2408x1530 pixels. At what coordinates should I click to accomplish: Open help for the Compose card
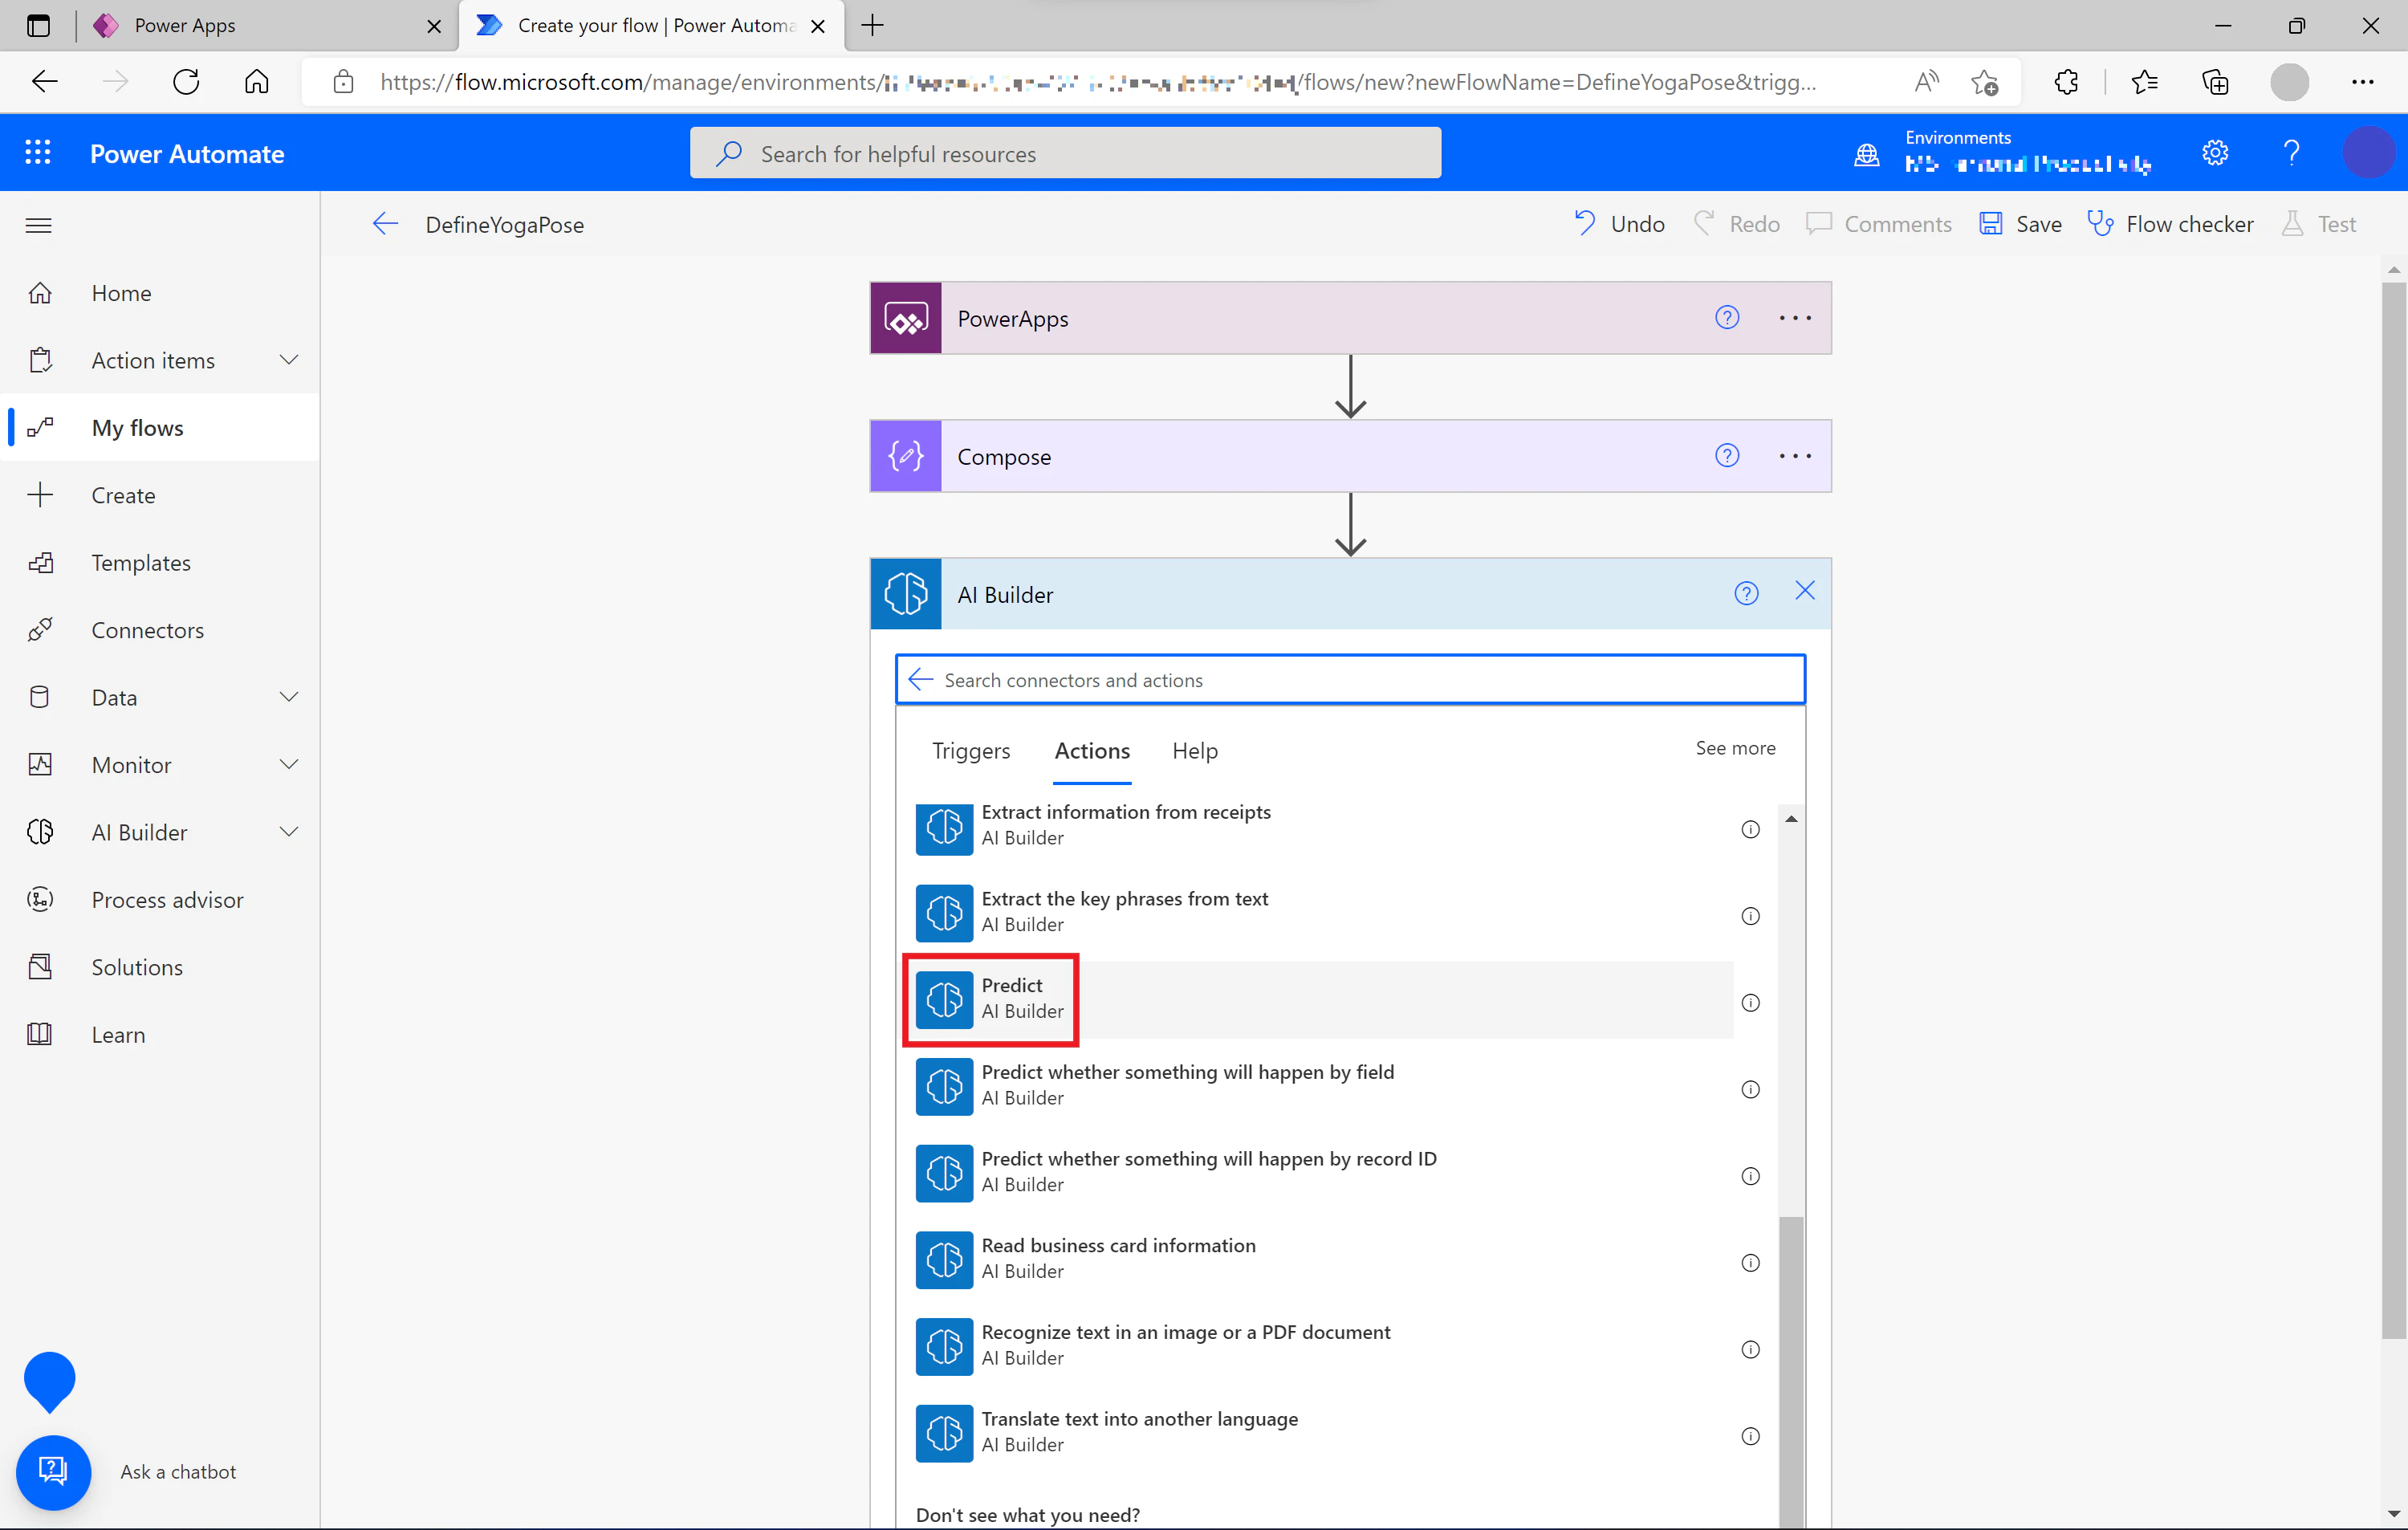[x=1727, y=456]
